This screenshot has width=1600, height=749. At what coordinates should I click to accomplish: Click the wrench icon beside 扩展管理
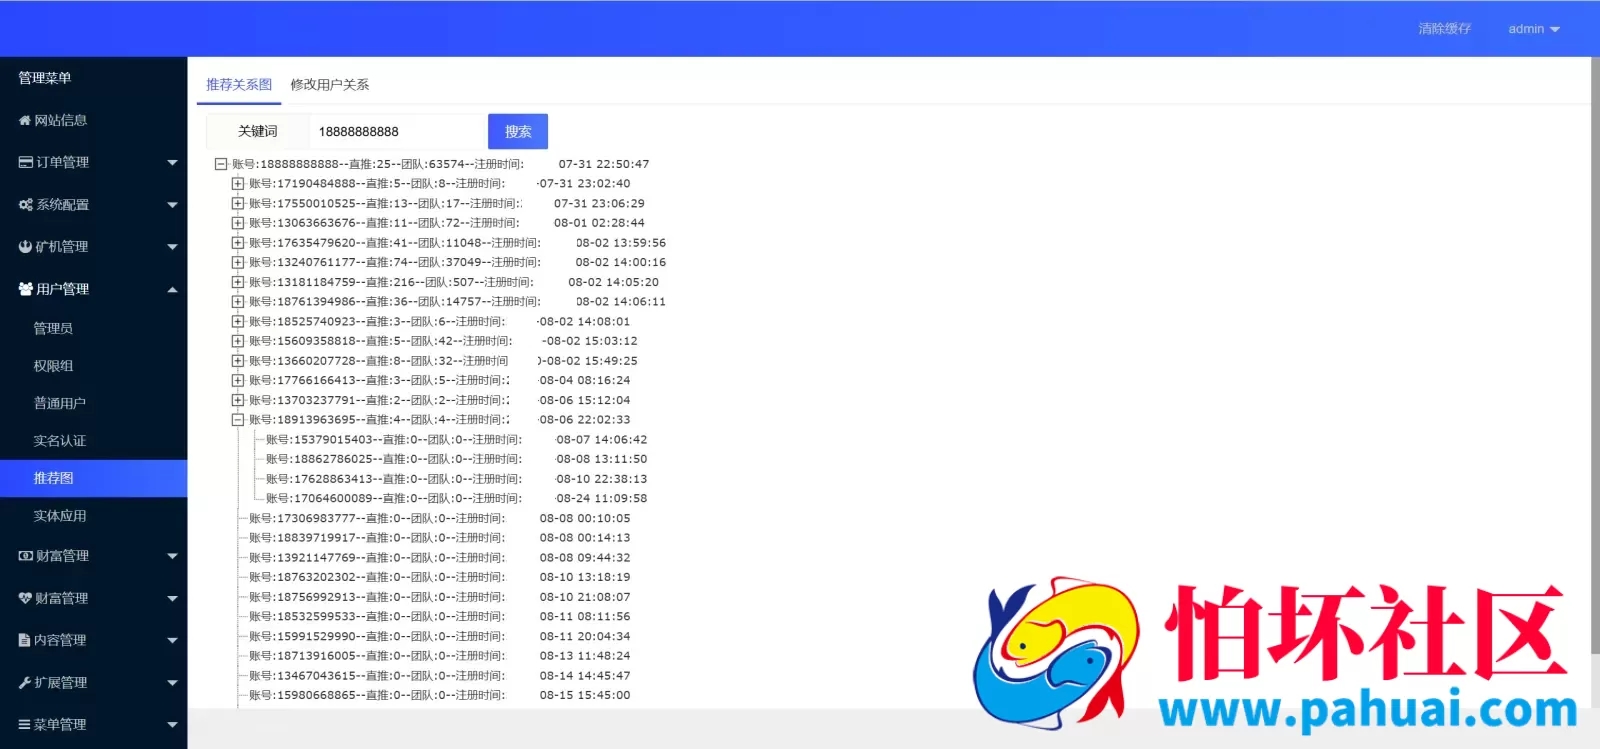click(x=25, y=682)
